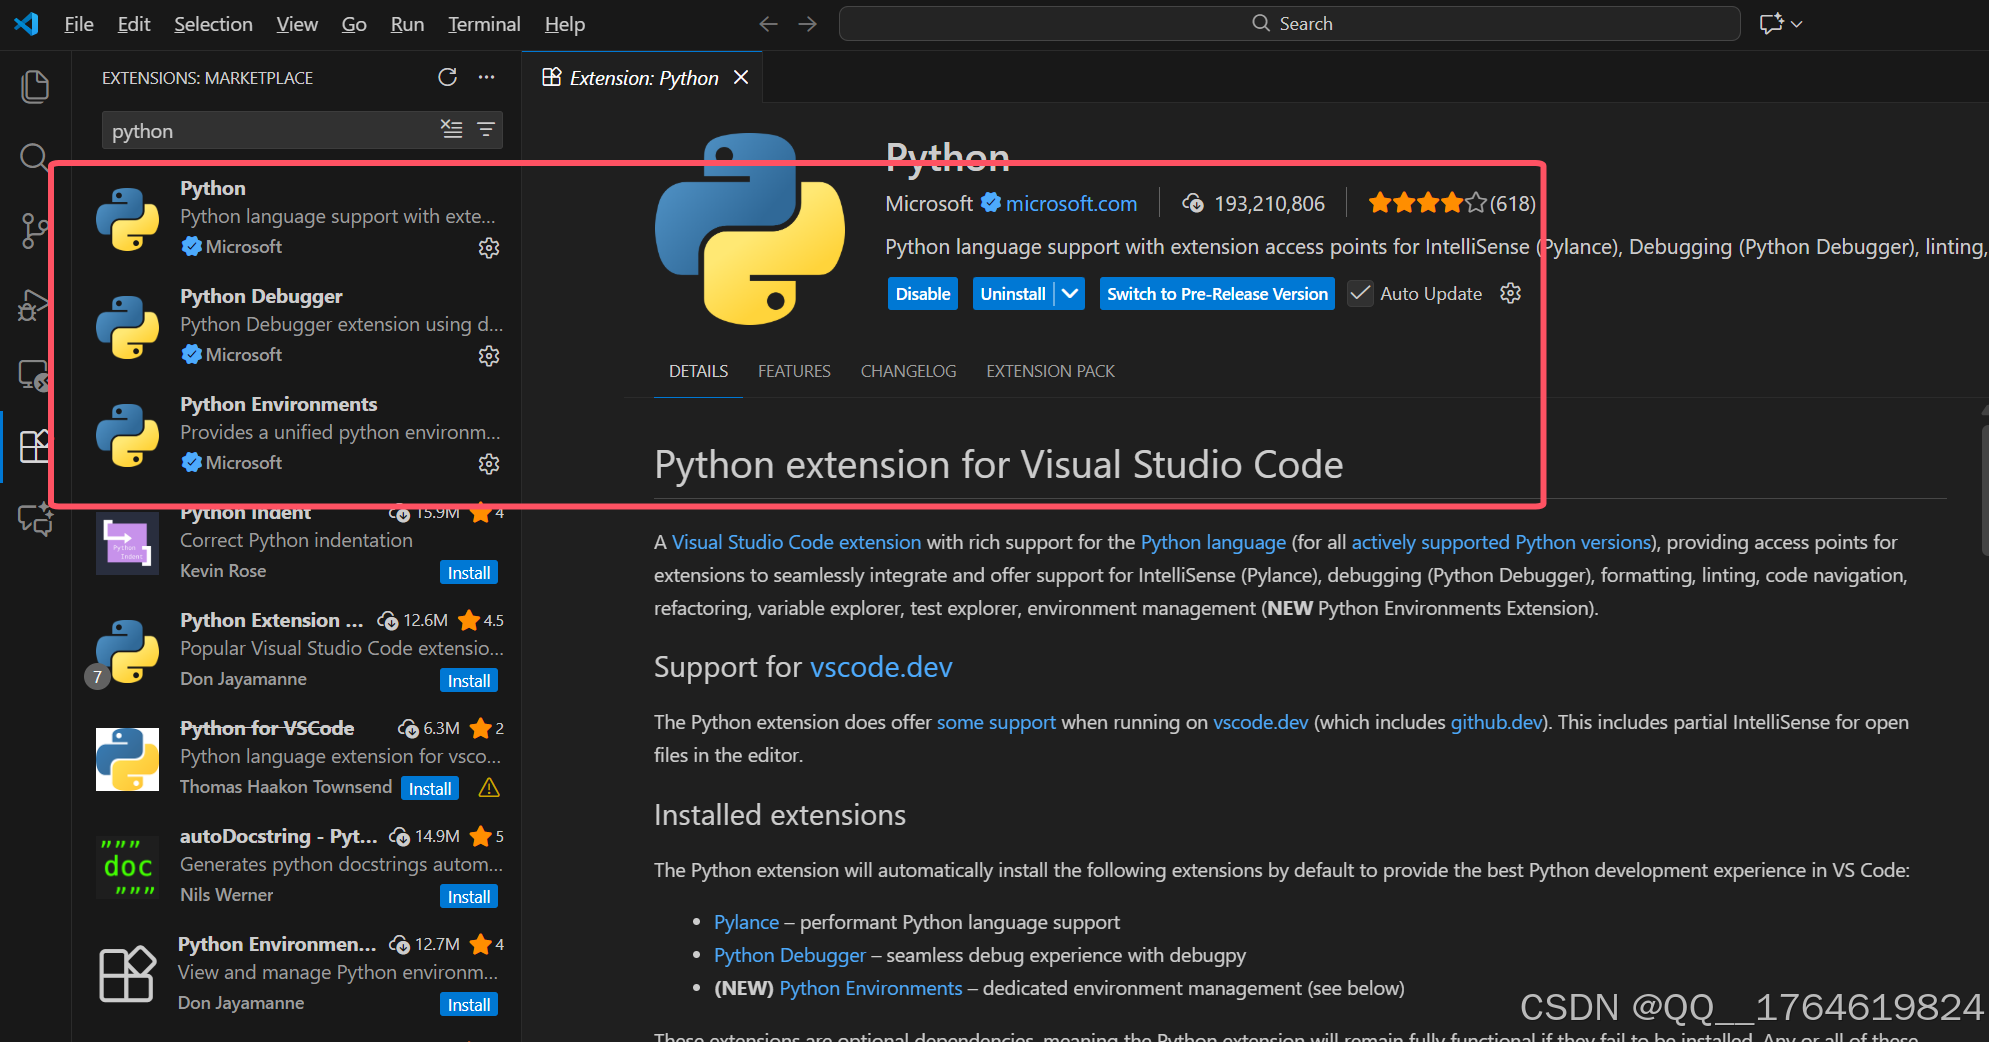
Task: Install the autoDocstring extension
Action: coord(469,896)
